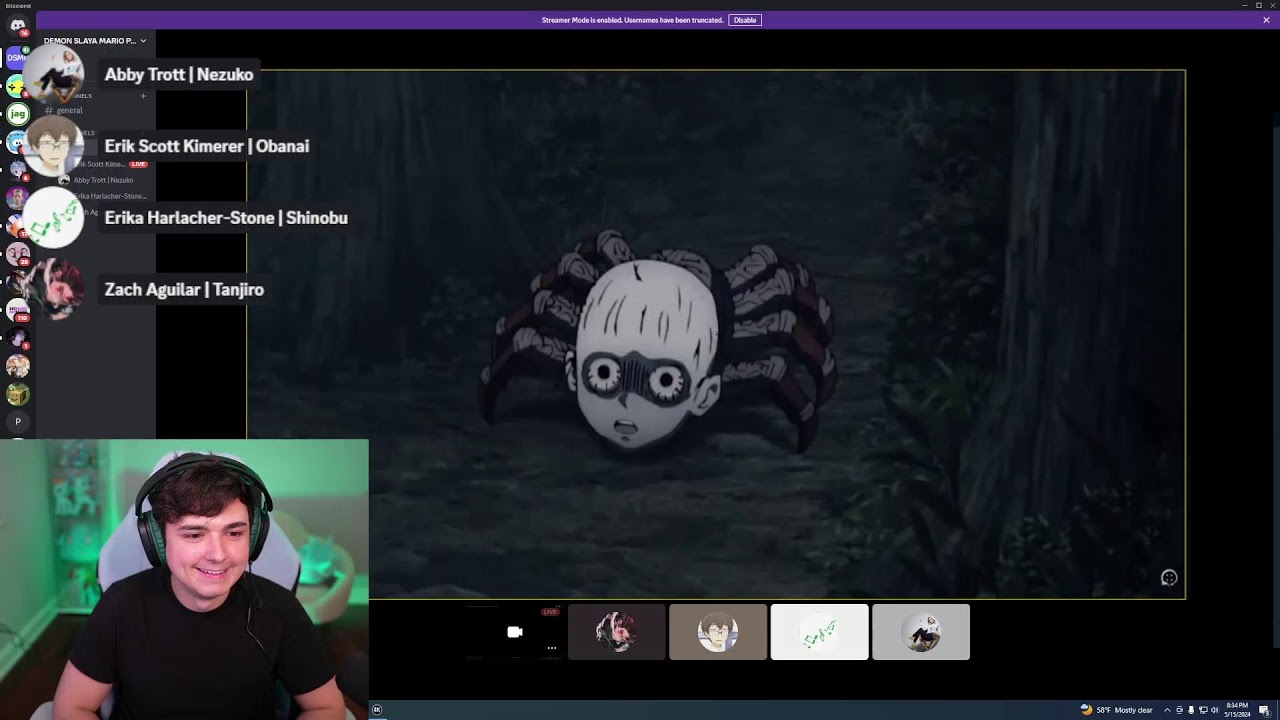Click Disable streamer mode button
This screenshot has width=1280, height=720.
[x=745, y=20]
